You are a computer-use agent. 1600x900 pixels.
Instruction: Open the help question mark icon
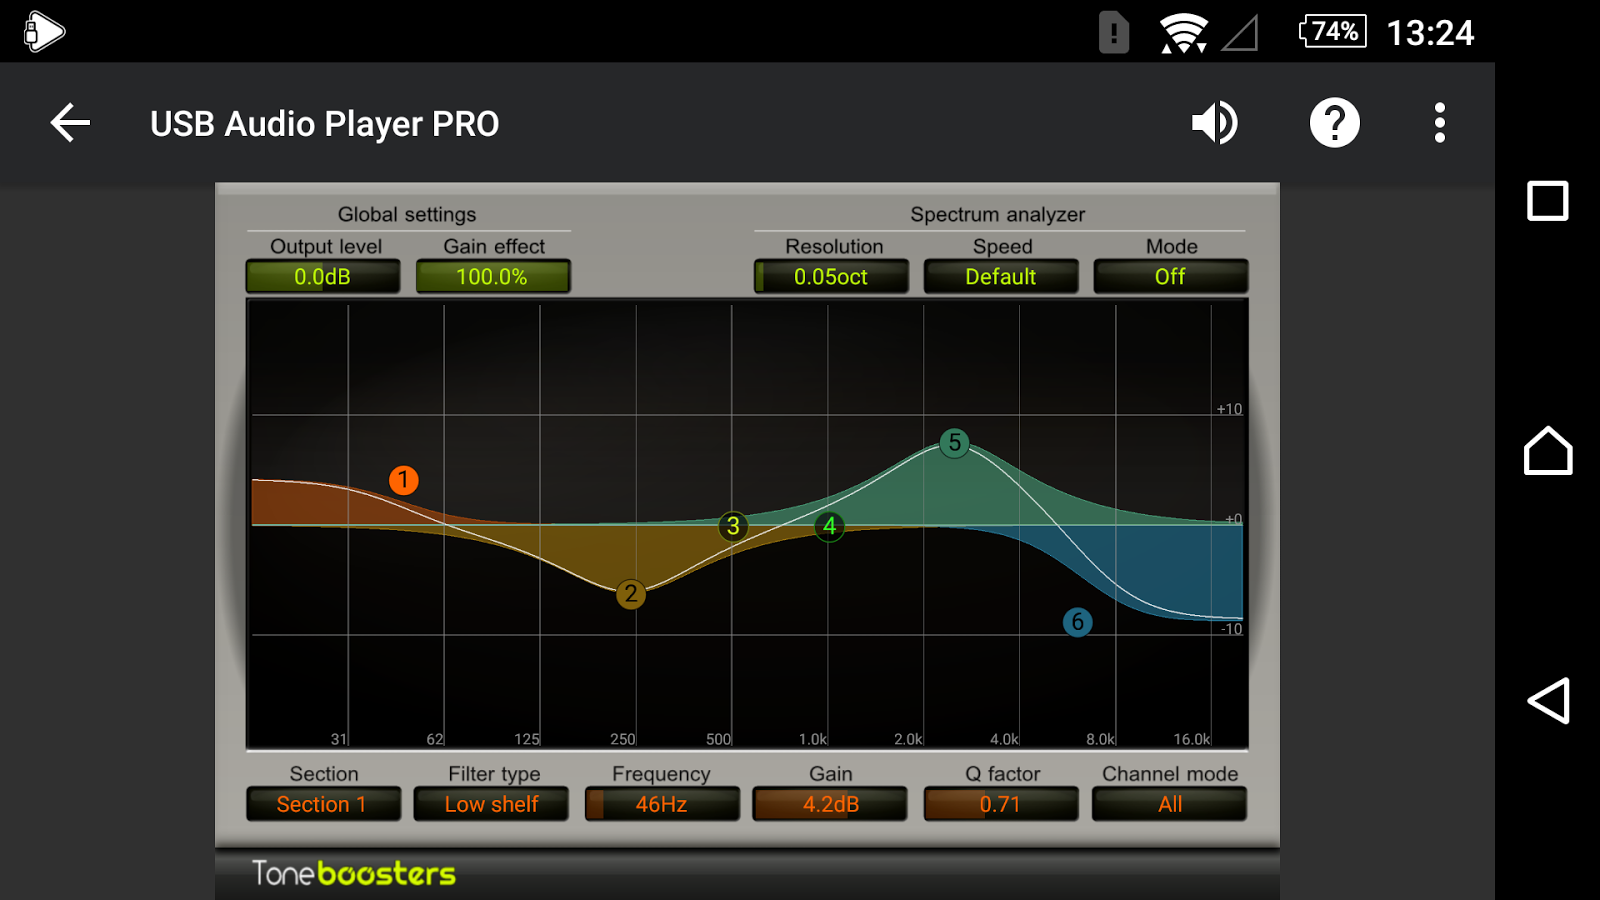coord(1335,123)
